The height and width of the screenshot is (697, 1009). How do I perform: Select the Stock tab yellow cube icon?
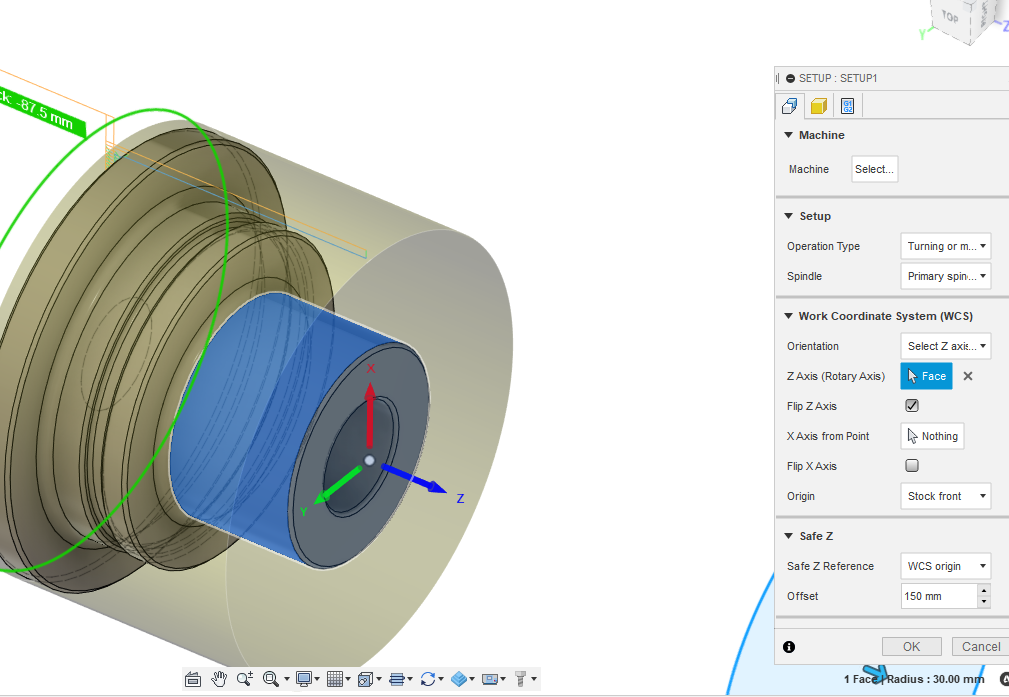pyautogui.click(x=818, y=105)
